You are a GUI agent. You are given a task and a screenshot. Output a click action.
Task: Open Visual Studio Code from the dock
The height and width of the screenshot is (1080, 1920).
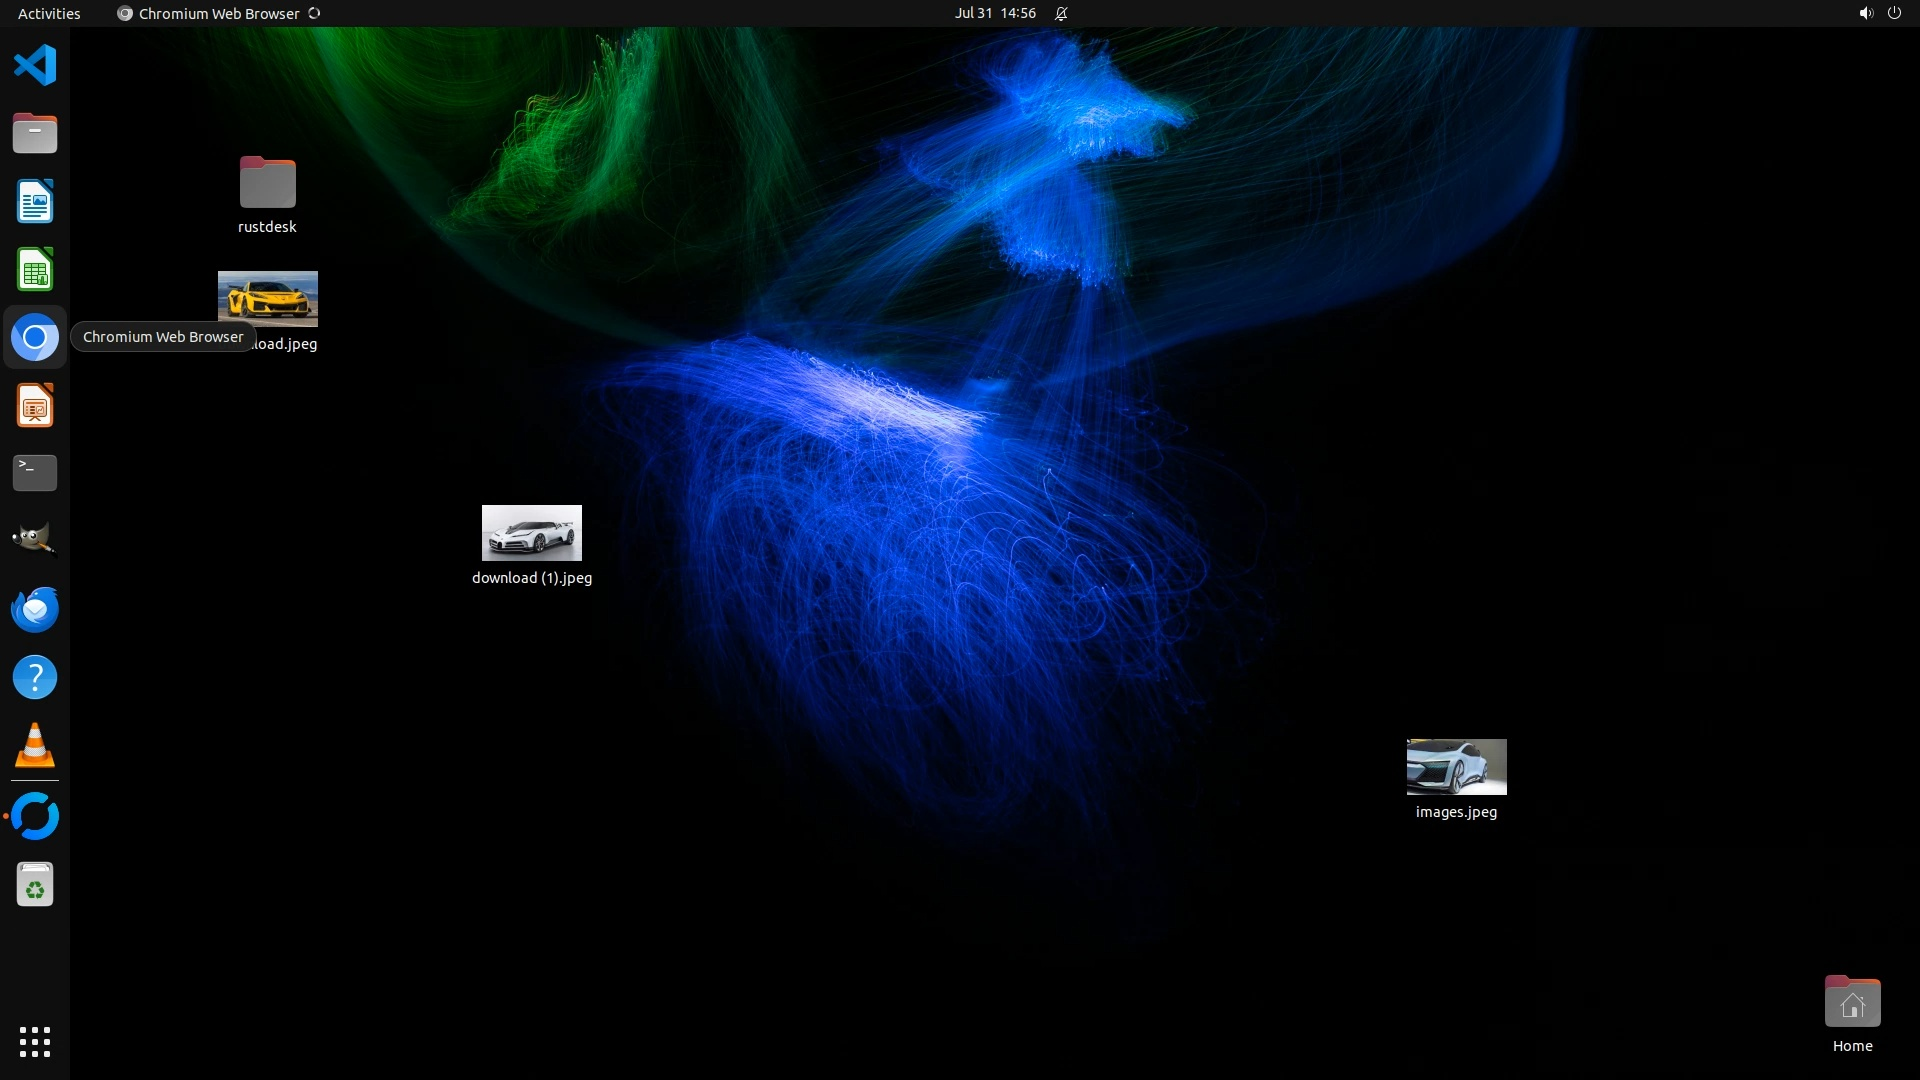click(x=35, y=66)
